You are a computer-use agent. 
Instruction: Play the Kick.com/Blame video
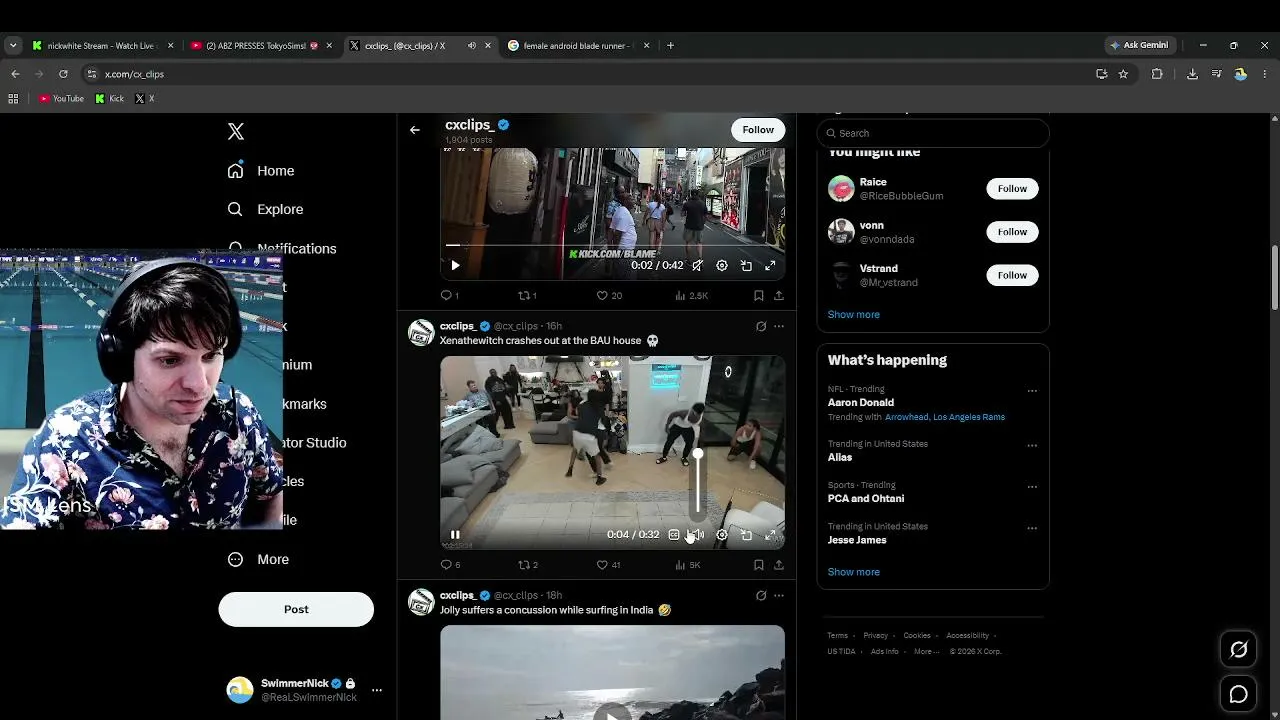pyautogui.click(x=455, y=265)
